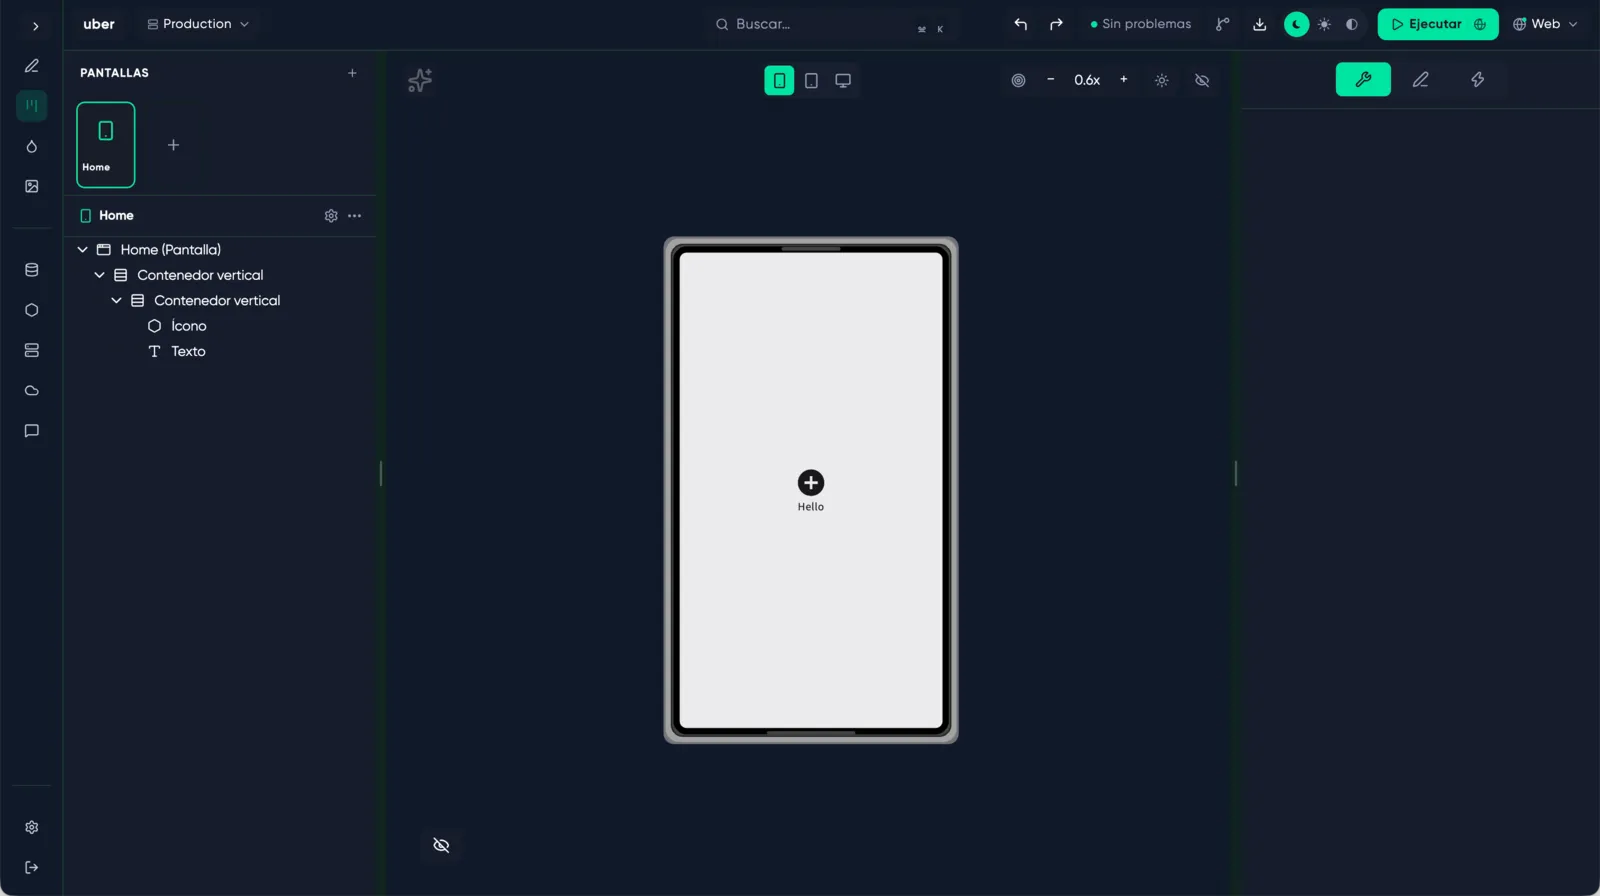Click the AI sparkles icon on canvas
This screenshot has height=896, width=1600.
pyautogui.click(x=420, y=80)
